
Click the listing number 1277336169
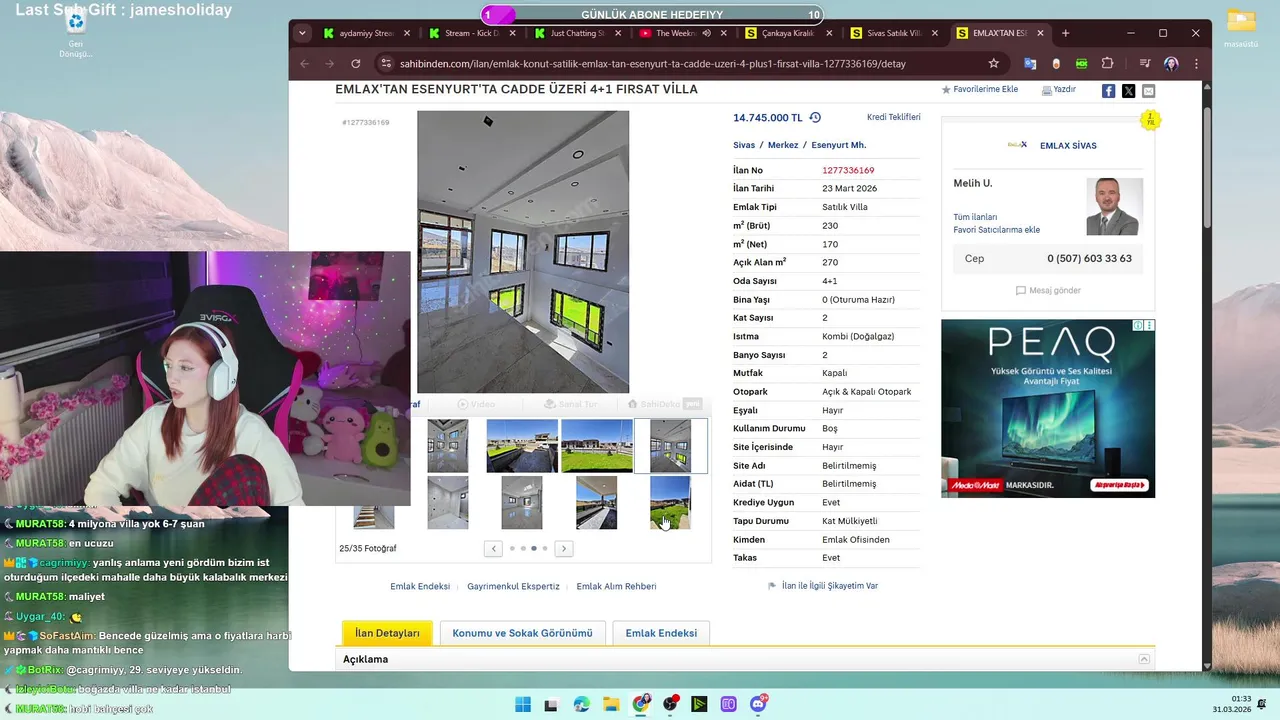(848, 170)
